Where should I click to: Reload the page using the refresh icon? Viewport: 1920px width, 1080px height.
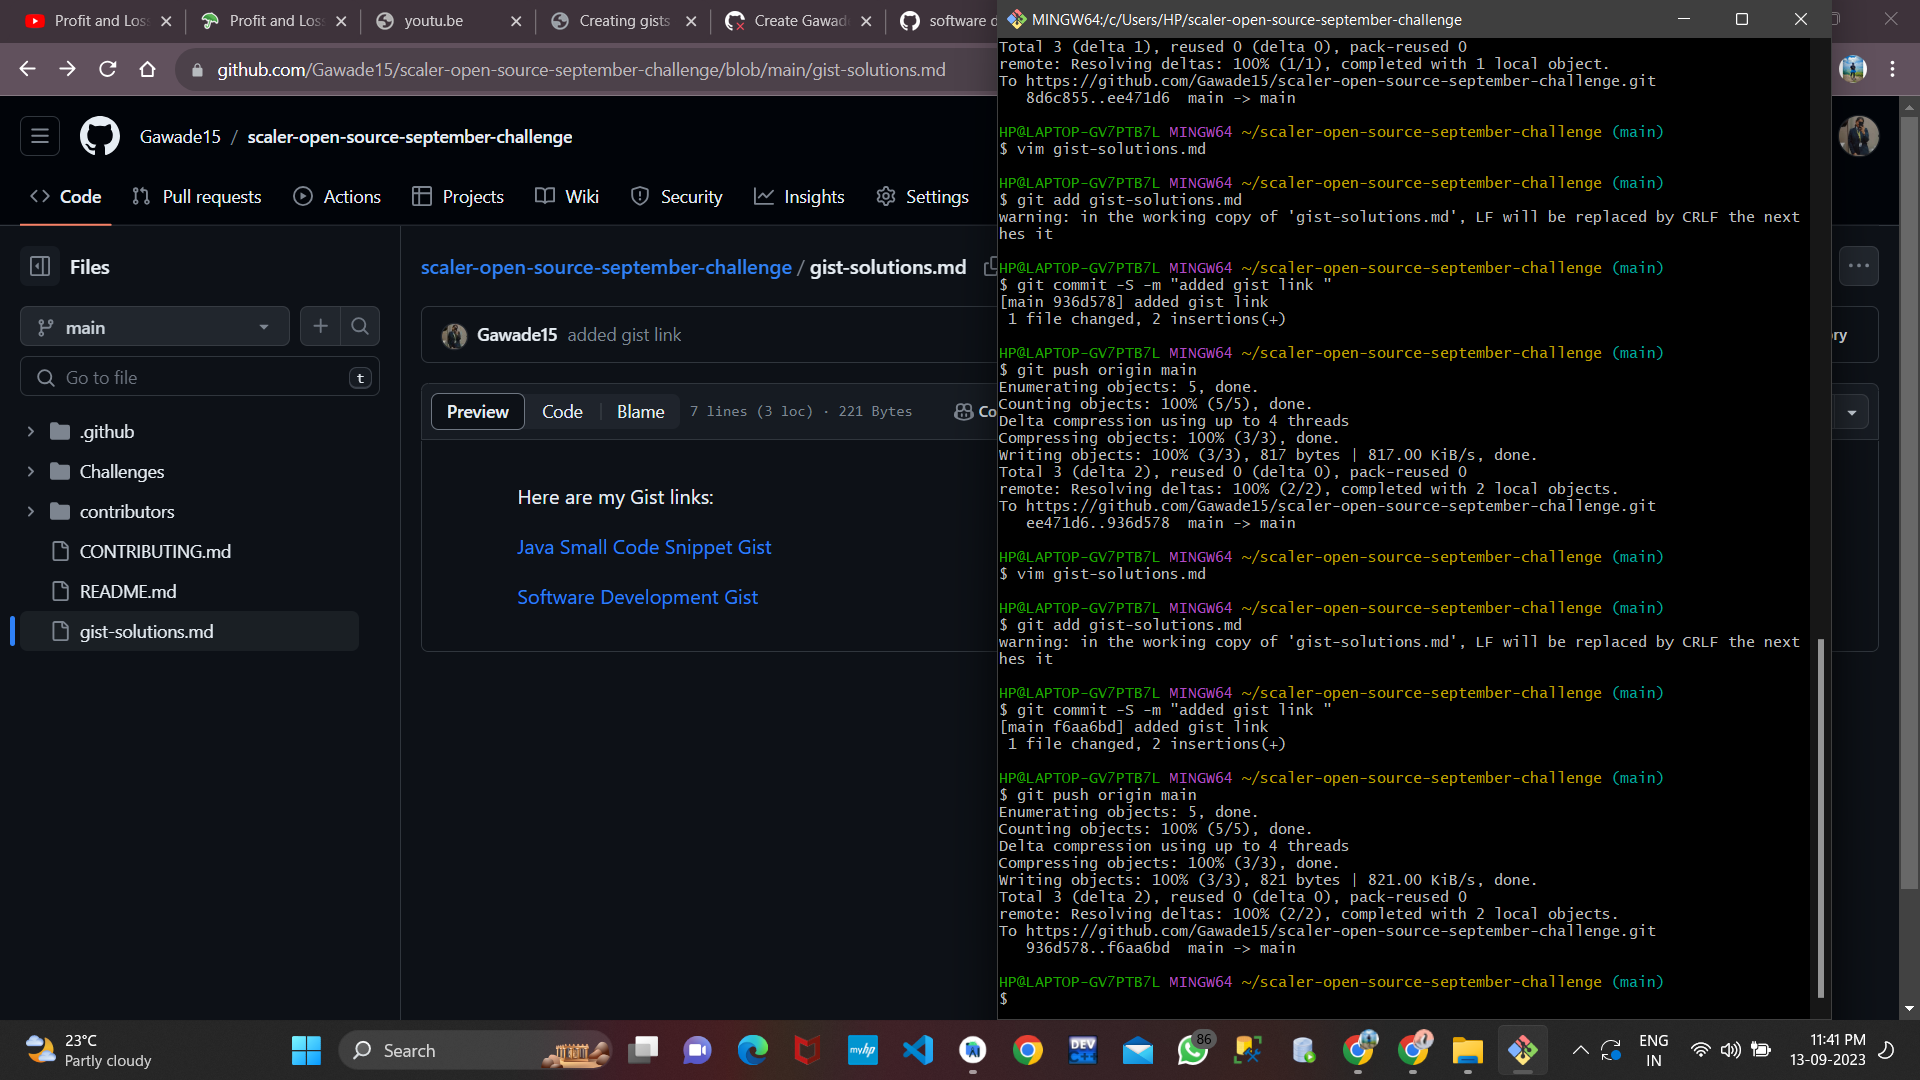point(108,69)
